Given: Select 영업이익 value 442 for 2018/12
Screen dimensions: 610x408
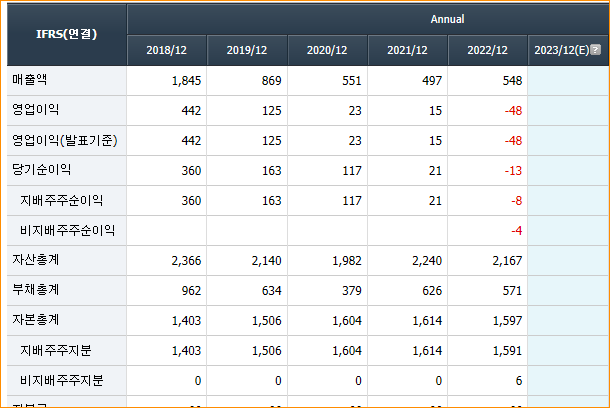Looking at the screenshot, I should click(x=191, y=111).
